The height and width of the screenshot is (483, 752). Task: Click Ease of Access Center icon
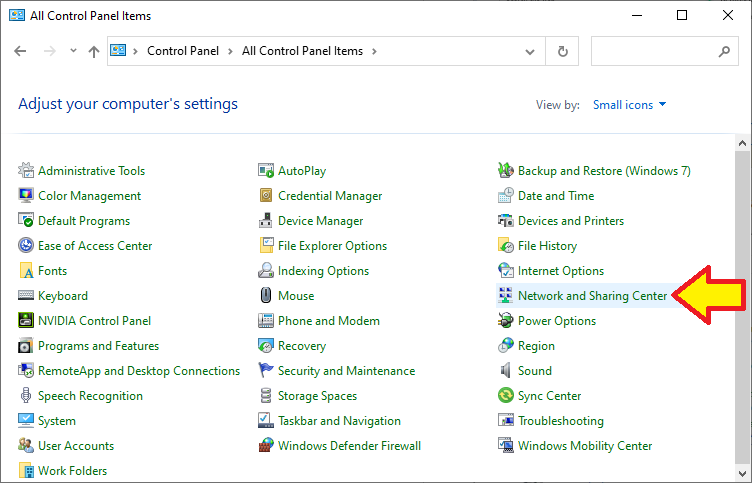(26, 245)
